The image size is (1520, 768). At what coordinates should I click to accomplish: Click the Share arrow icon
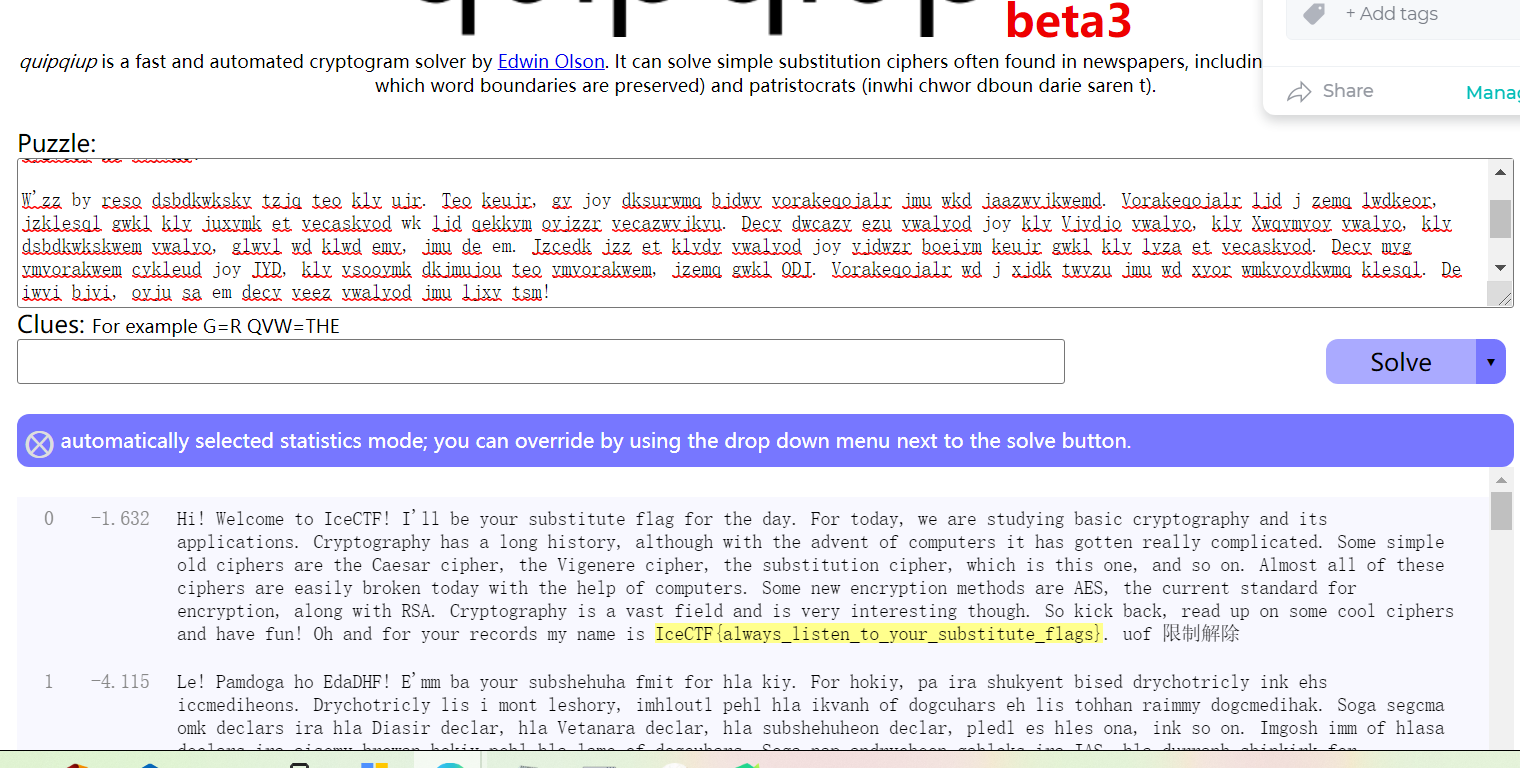(x=1299, y=92)
